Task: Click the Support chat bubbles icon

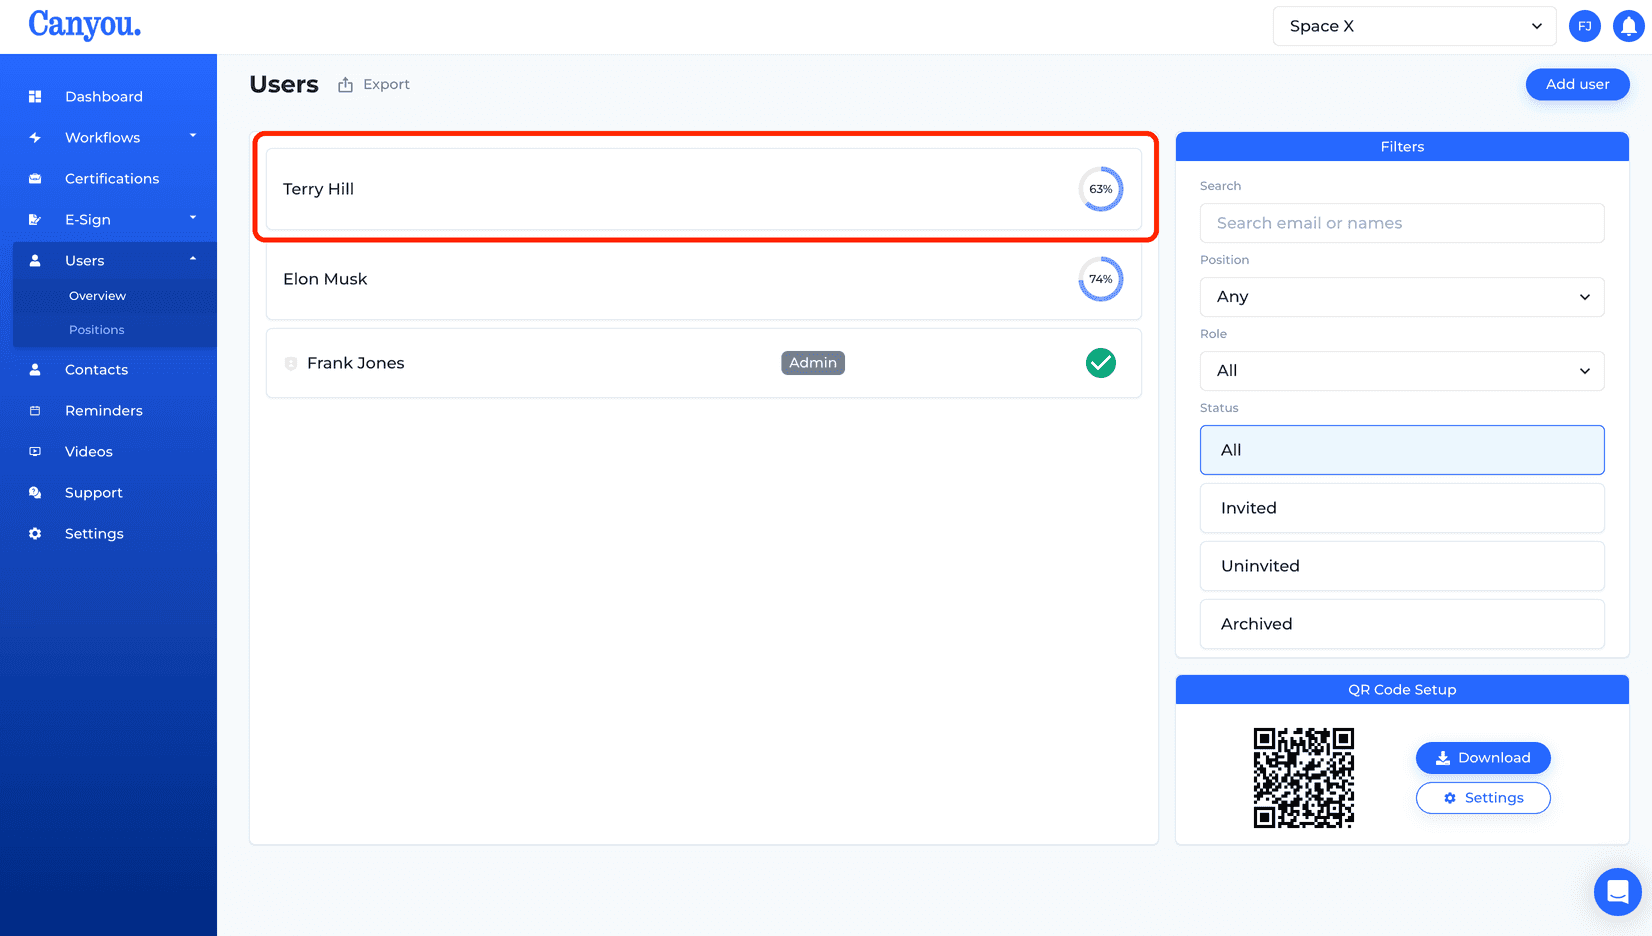Action: click(x=35, y=493)
